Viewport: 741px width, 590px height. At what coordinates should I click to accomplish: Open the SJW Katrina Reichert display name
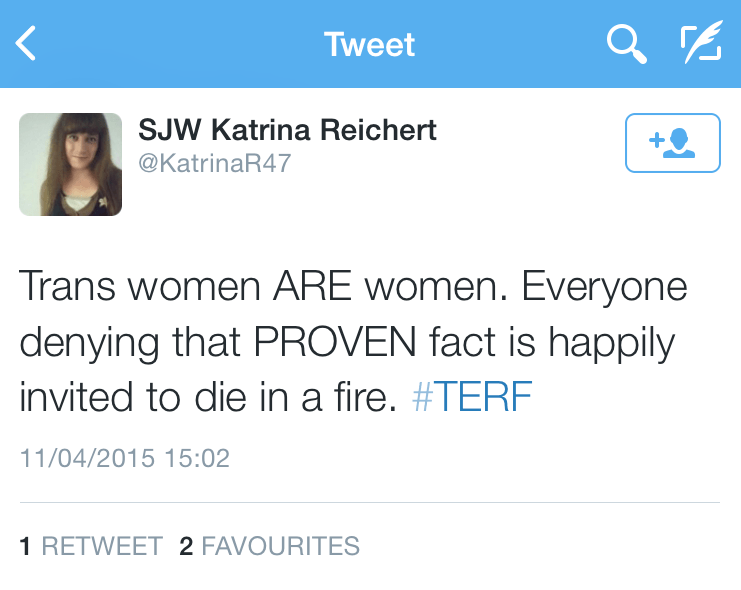click(x=287, y=131)
